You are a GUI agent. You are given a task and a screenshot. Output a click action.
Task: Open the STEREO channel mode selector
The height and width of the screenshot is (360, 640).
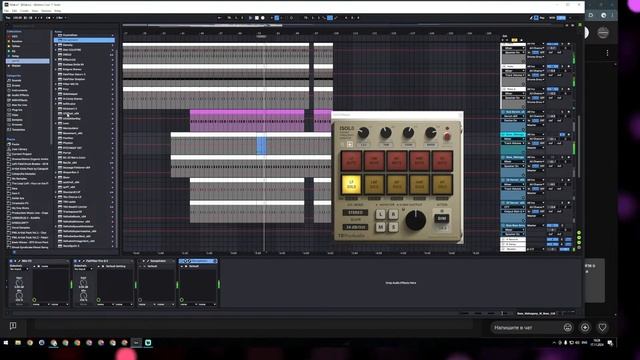tap(355, 213)
